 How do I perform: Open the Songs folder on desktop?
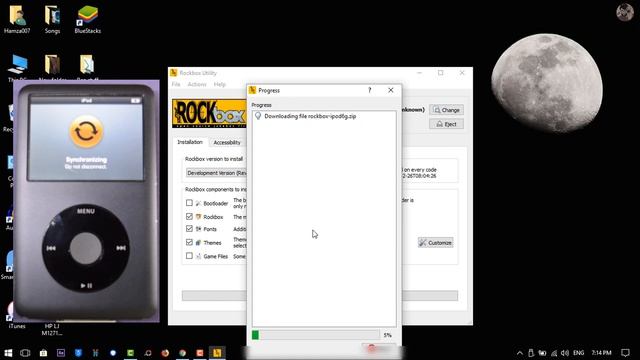[52, 19]
